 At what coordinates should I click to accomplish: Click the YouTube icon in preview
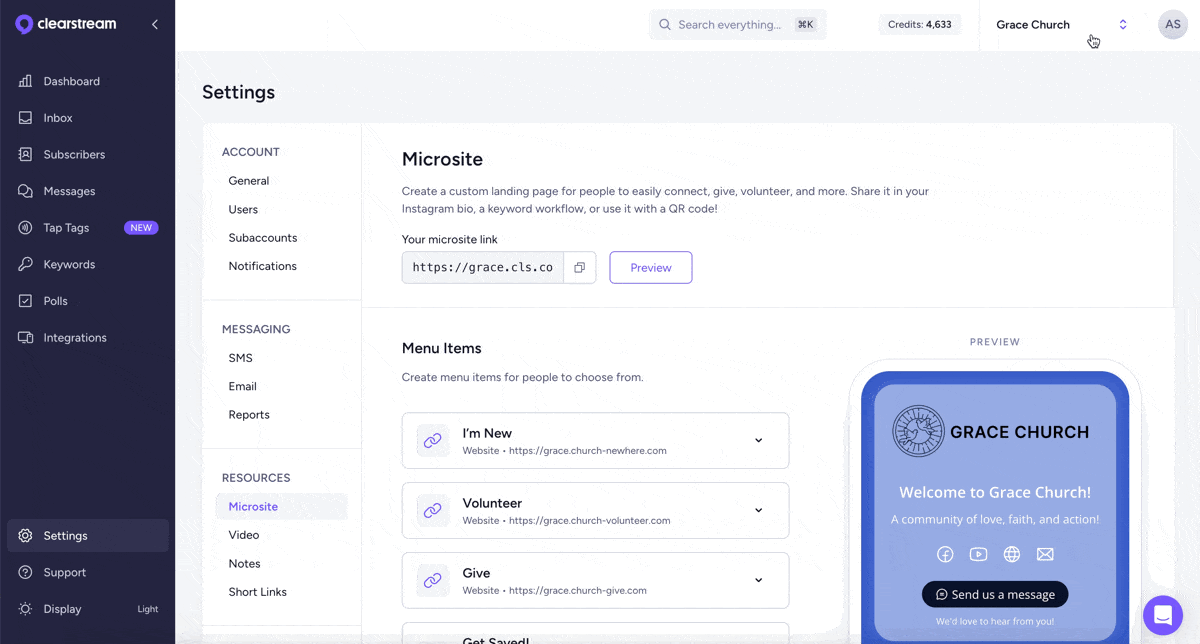978,554
